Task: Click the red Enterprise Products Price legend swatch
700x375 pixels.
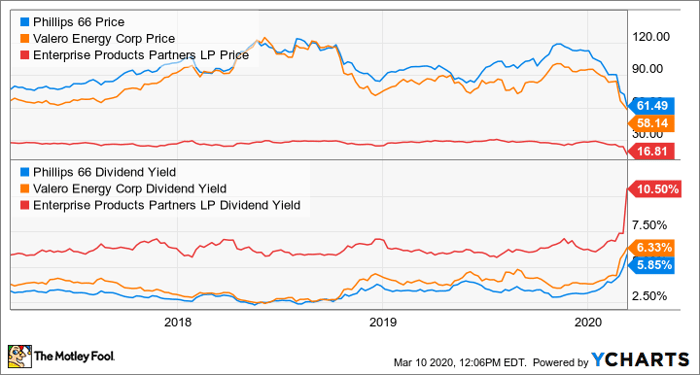Action: click(24, 55)
